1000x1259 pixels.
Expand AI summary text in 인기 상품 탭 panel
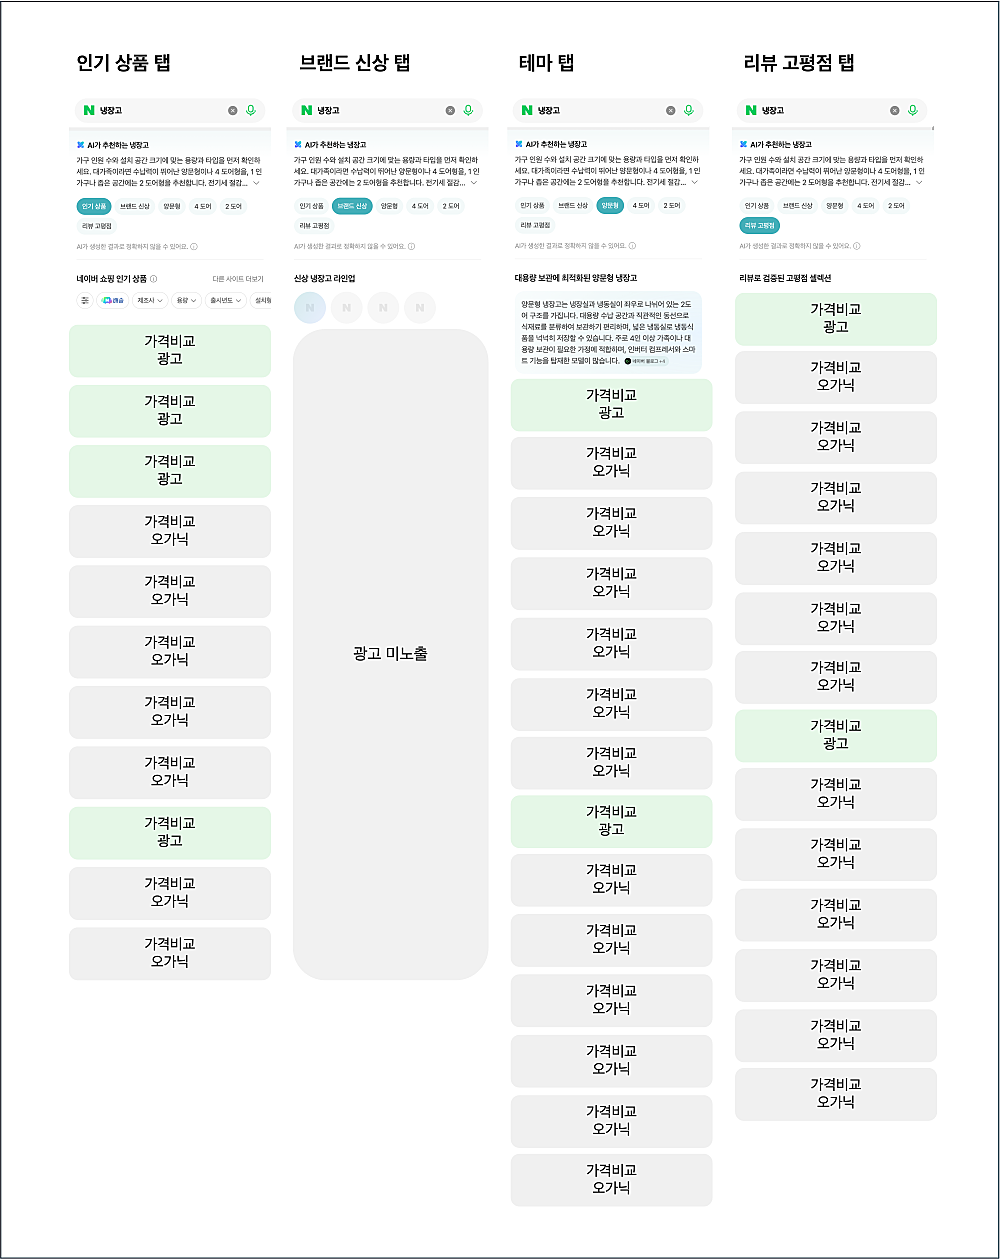point(256,183)
